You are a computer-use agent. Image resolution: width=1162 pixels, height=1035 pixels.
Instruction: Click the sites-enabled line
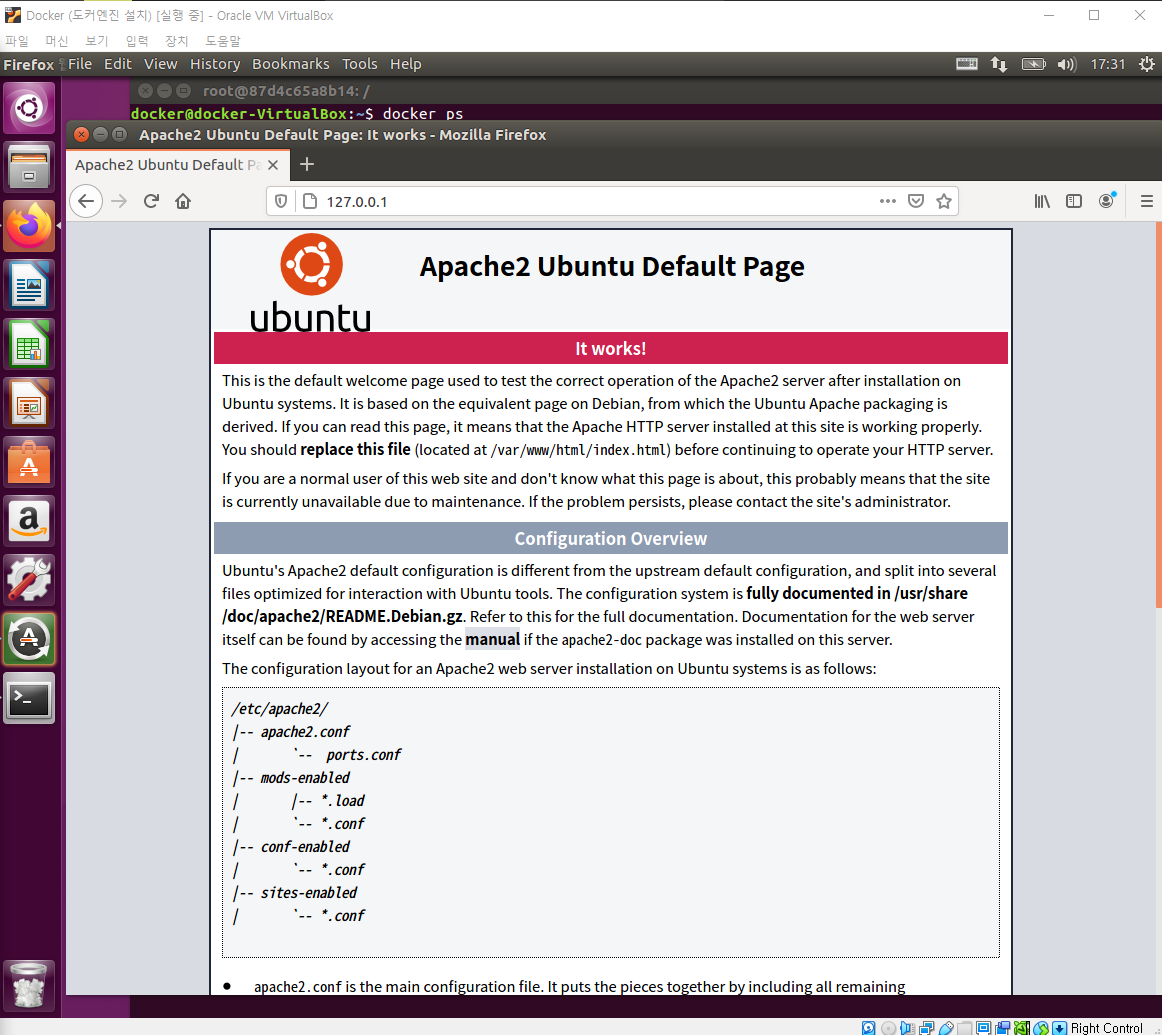[x=308, y=893]
